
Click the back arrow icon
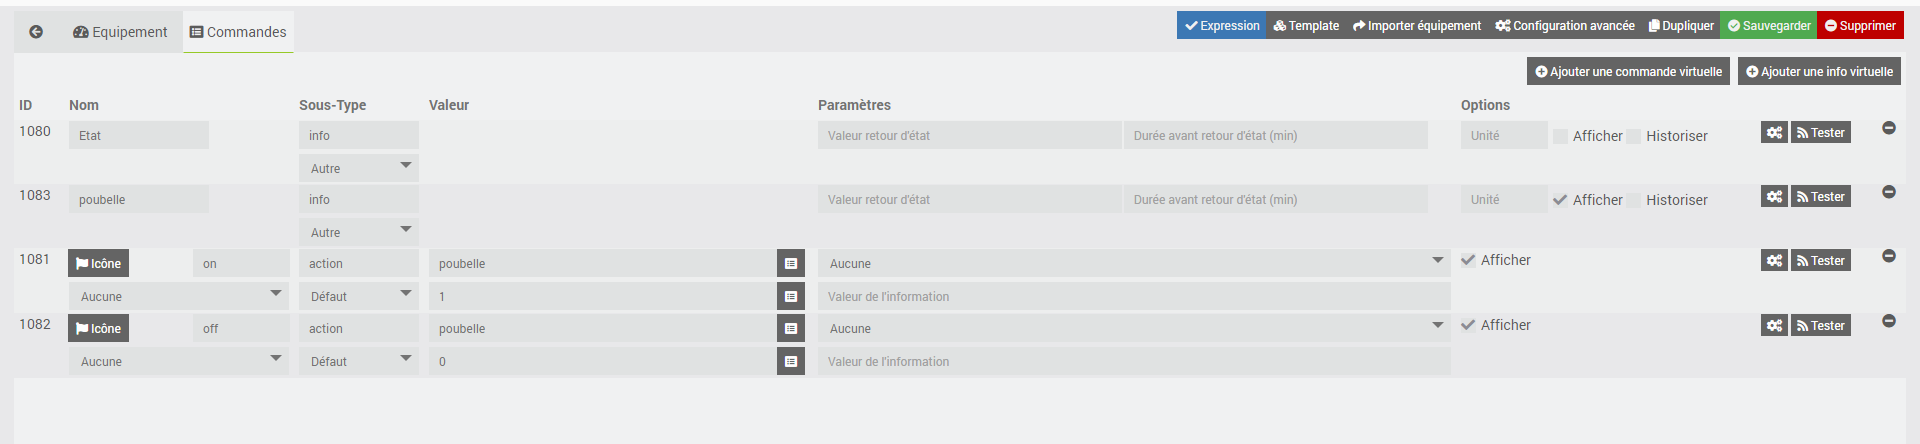pos(36,32)
